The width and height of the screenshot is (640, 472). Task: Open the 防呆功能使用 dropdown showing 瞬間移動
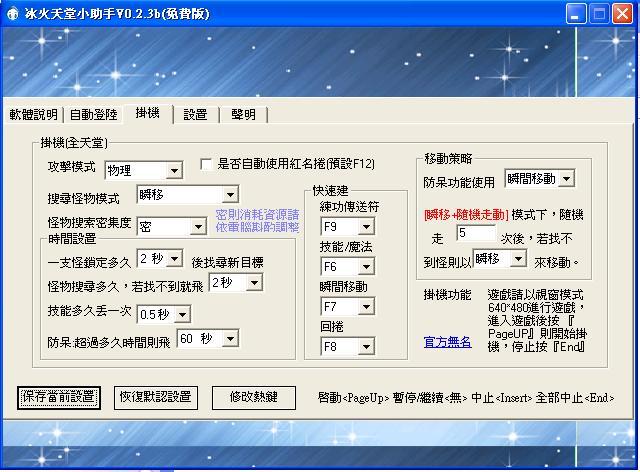point(540,178)
